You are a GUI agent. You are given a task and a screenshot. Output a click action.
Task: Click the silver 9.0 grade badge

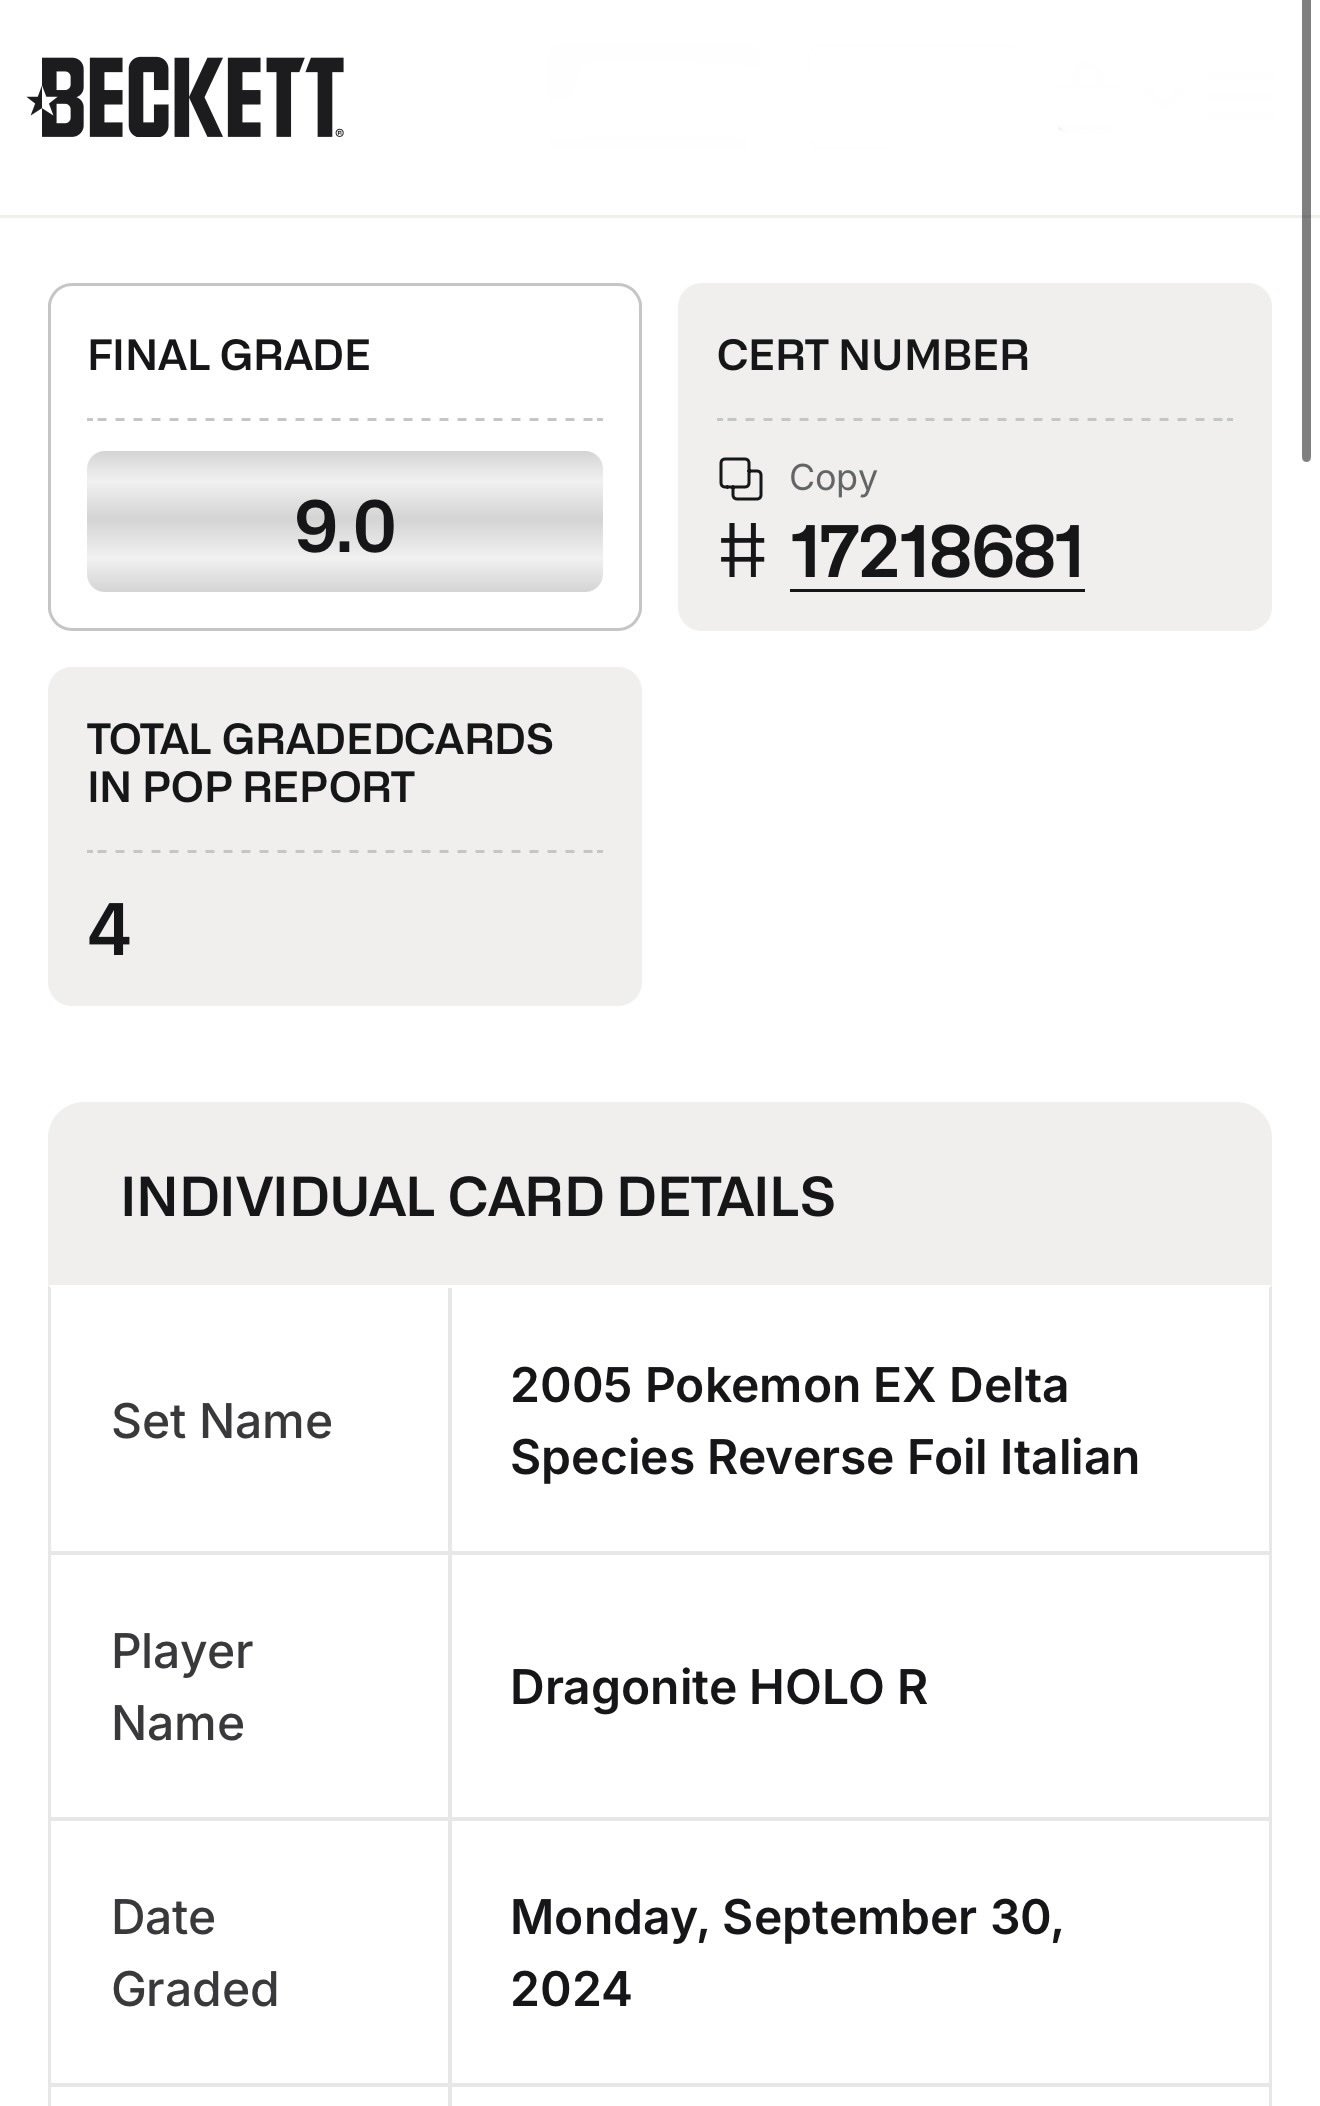[x=345, y=522]
